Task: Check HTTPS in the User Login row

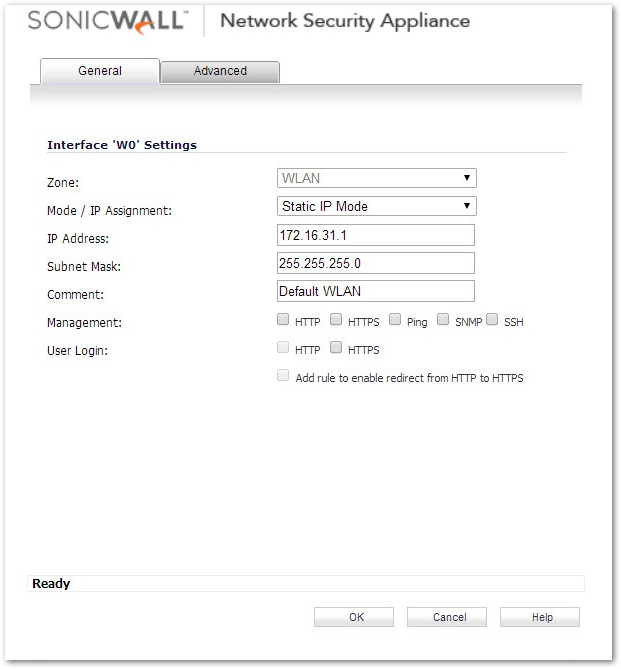Action: (x=336, y=348)
